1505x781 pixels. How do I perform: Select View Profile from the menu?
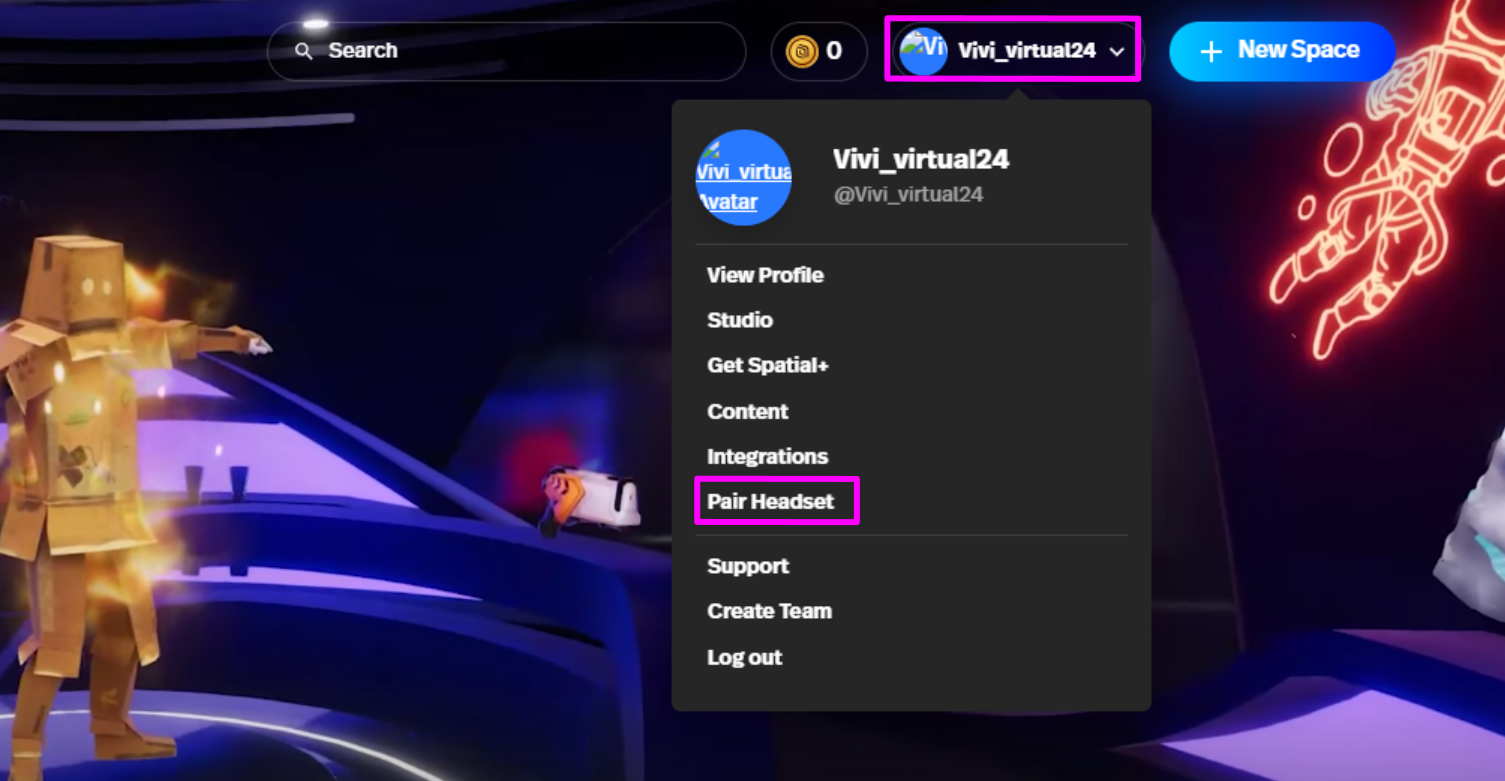click(765, 275)
